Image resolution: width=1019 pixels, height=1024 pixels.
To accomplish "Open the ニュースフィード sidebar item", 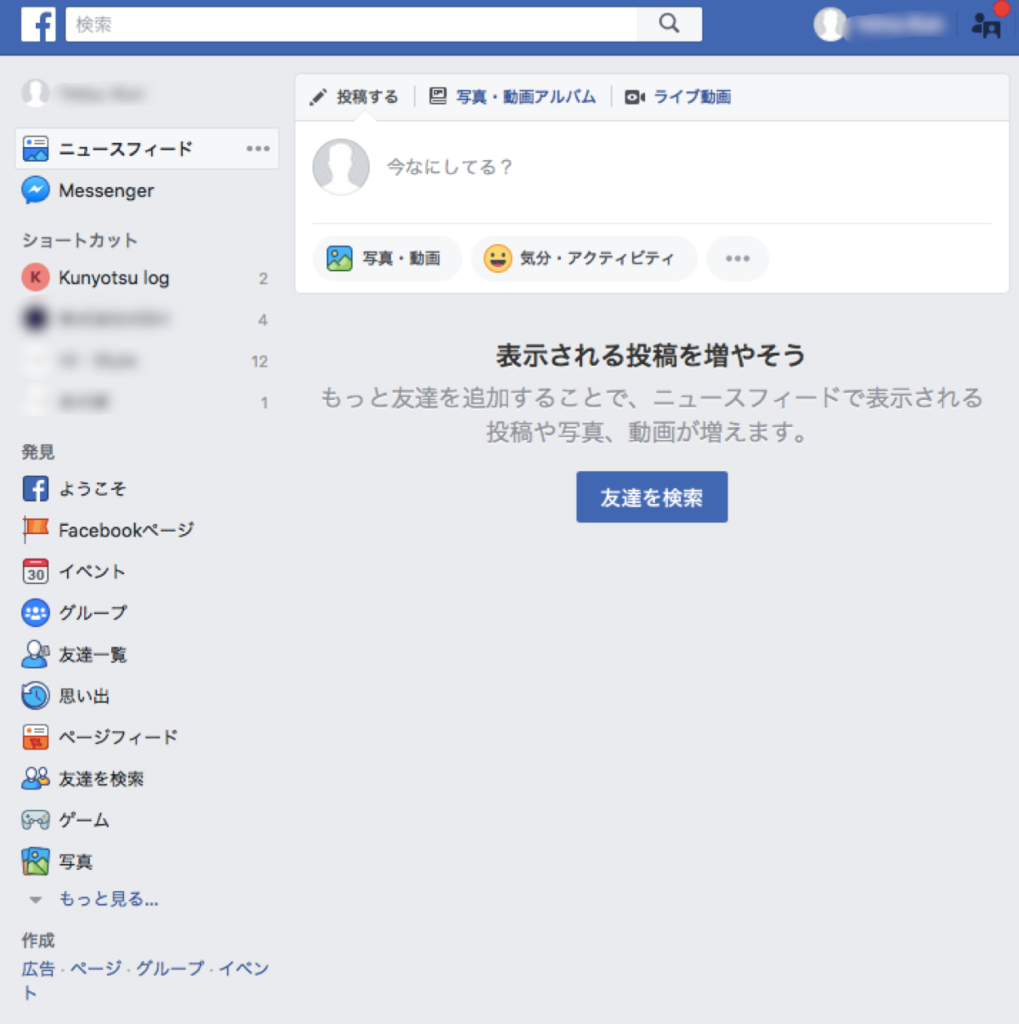I will [x=147, y=149].
